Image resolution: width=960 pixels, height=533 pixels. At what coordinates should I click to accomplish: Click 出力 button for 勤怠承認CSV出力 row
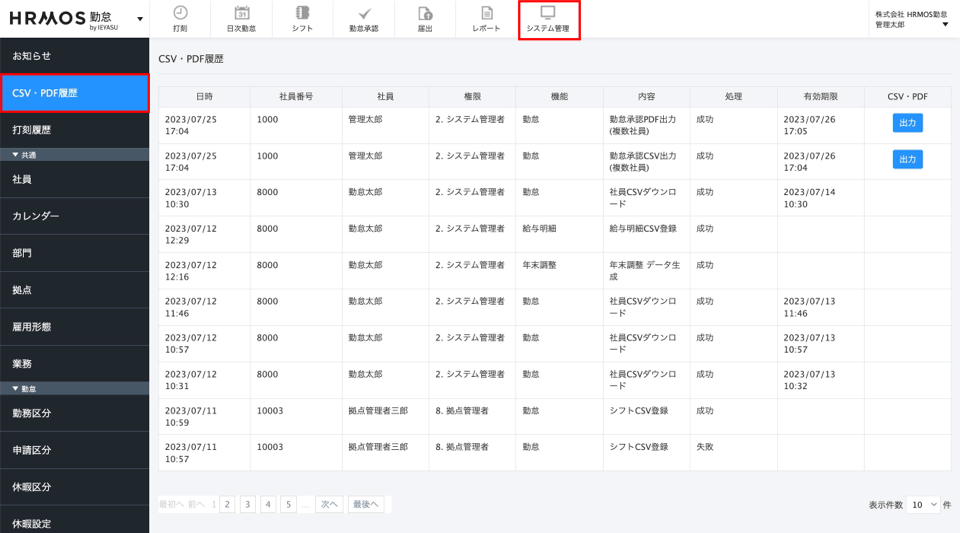click(907, 159)
